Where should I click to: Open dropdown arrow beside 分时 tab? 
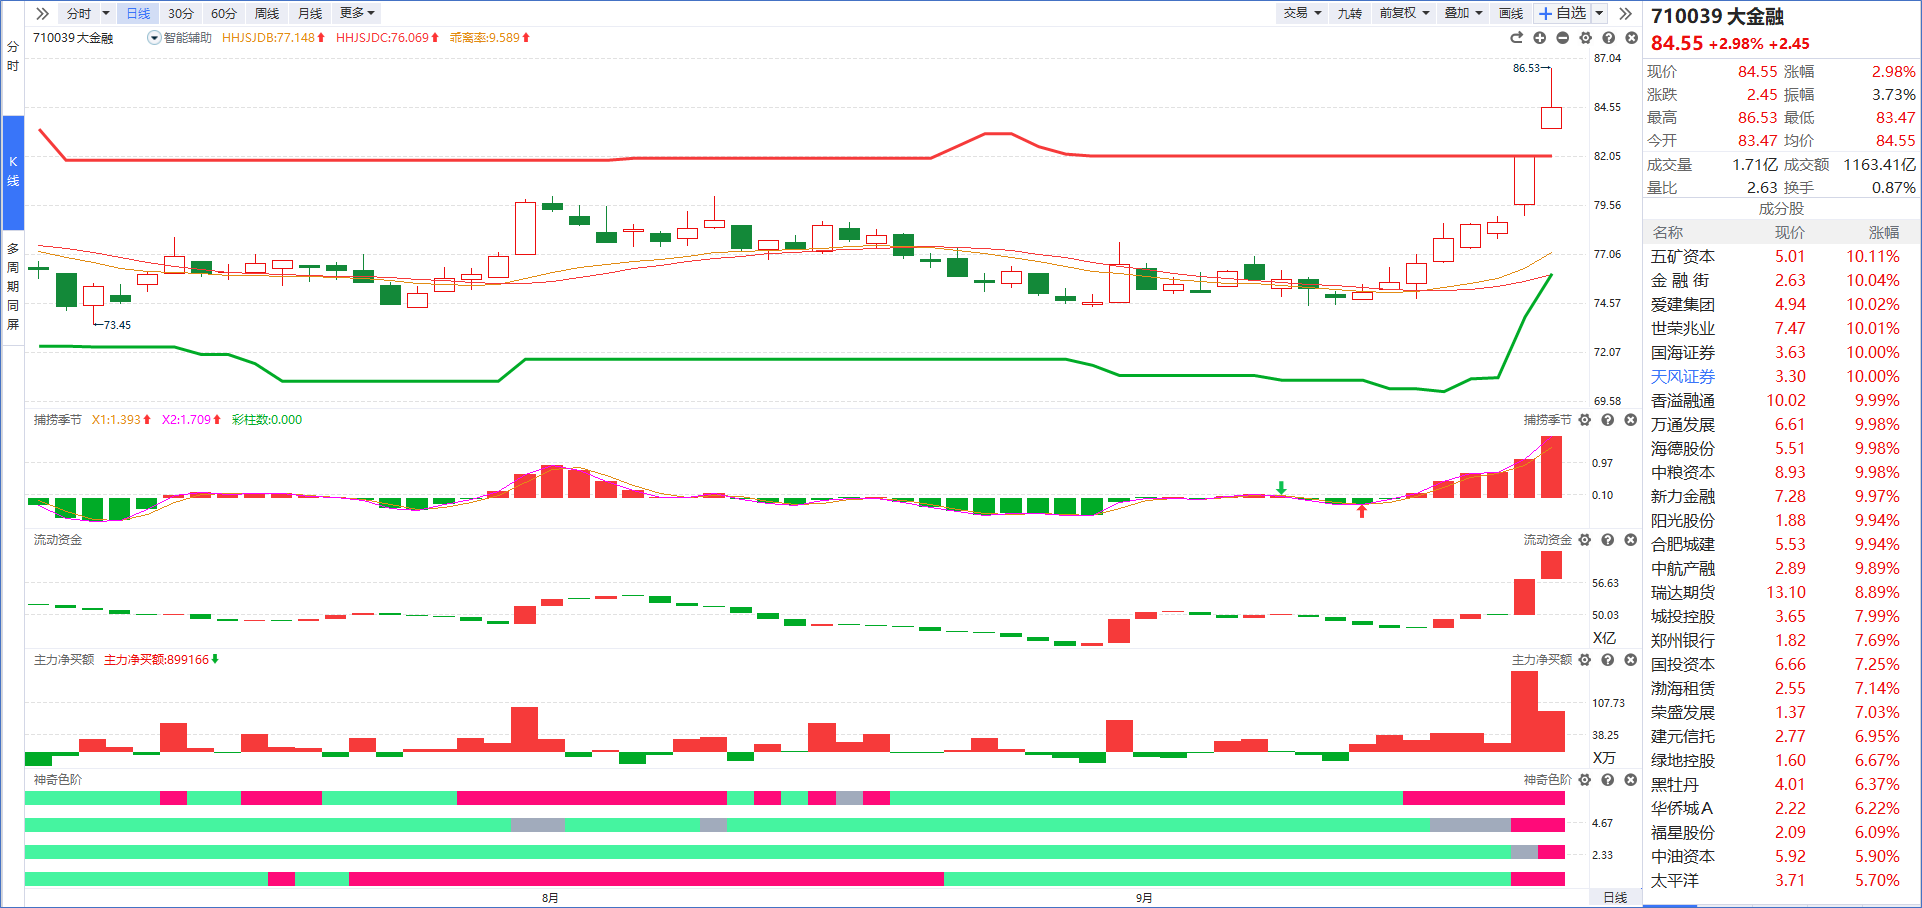106,13
